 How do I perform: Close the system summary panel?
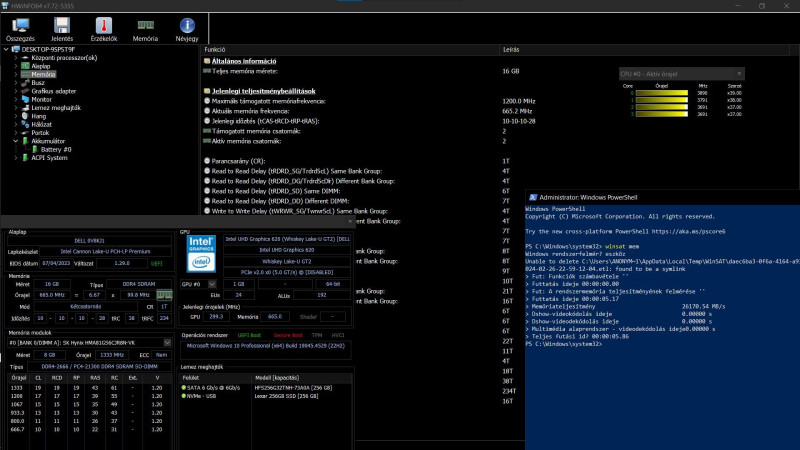click(x=349, y=221)
